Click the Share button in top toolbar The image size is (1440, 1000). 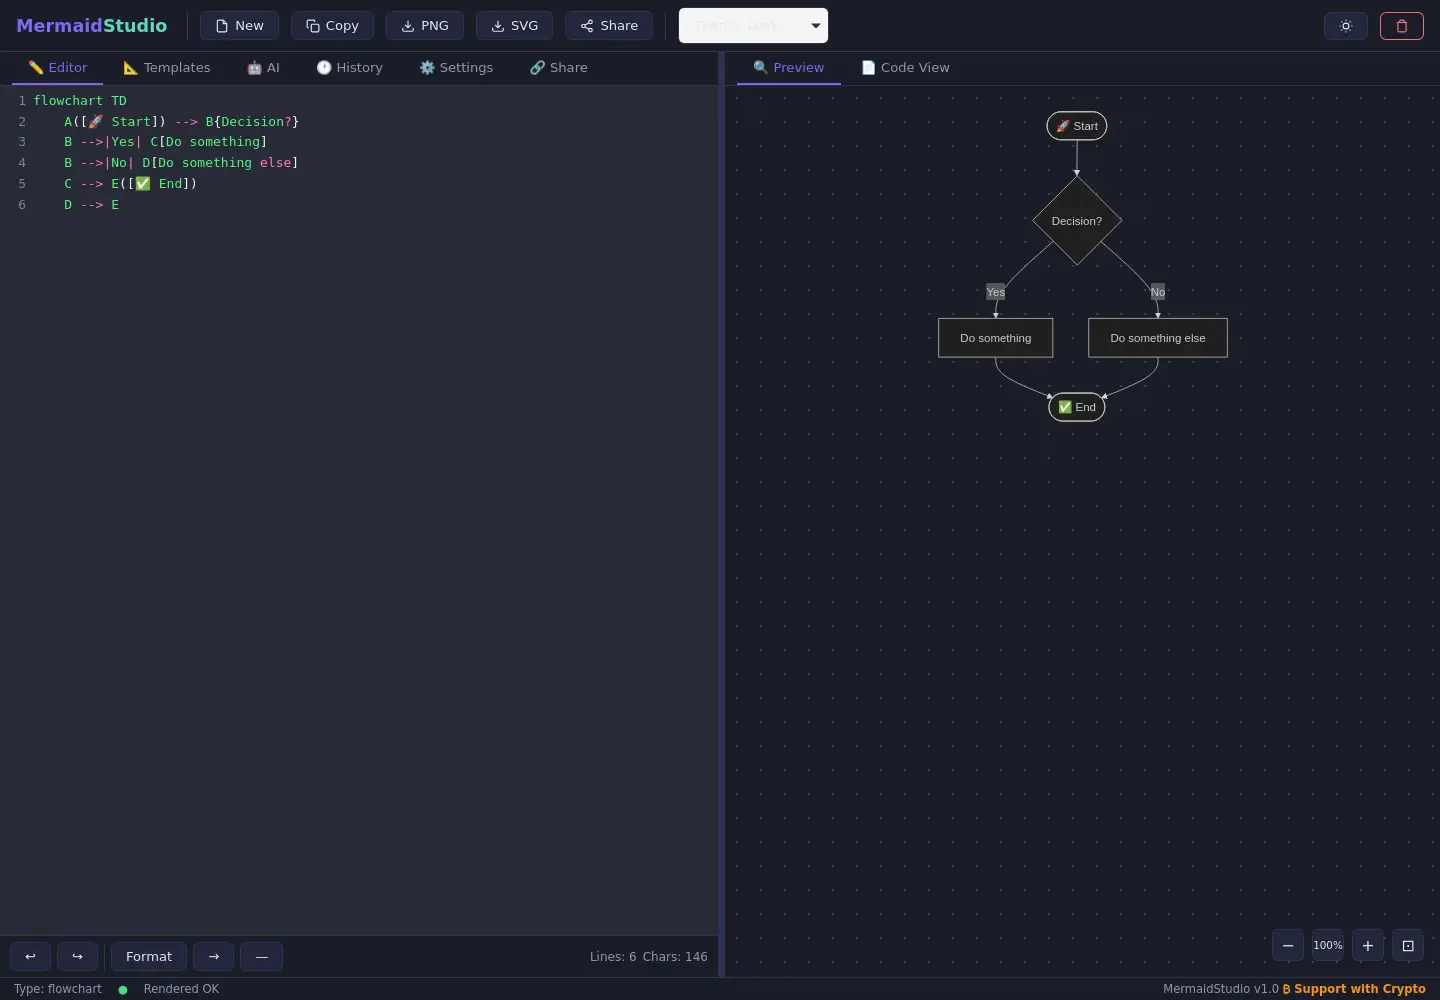tap(609, 26)
